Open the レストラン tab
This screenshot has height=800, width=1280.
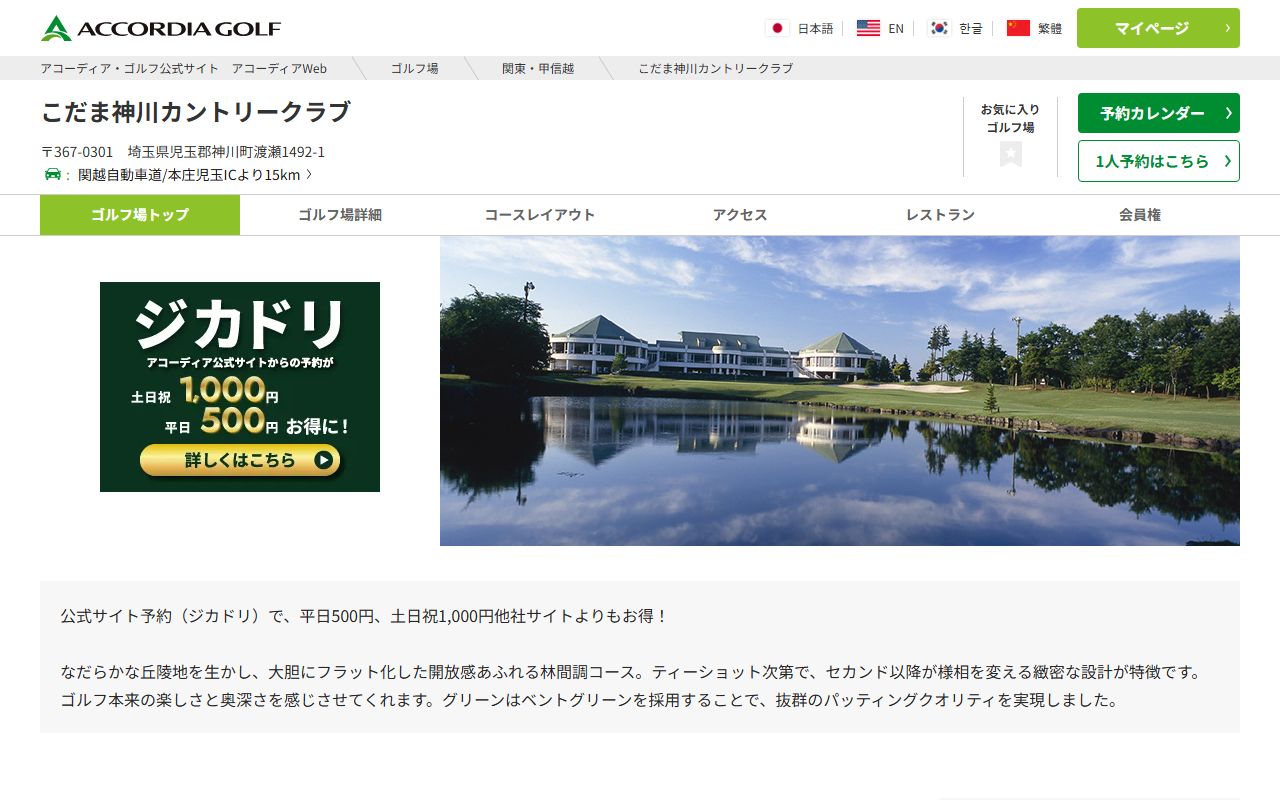click(x=940, y=215)
